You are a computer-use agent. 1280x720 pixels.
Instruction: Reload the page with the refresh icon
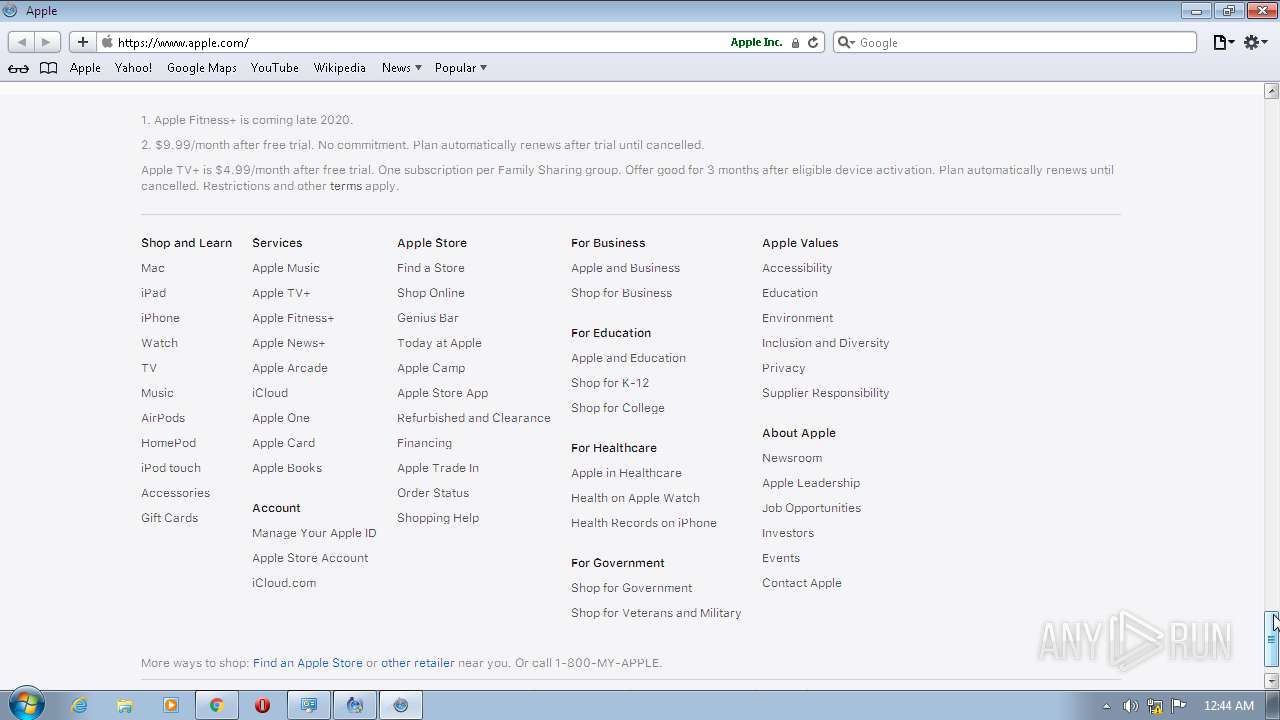tap(813, 42)
